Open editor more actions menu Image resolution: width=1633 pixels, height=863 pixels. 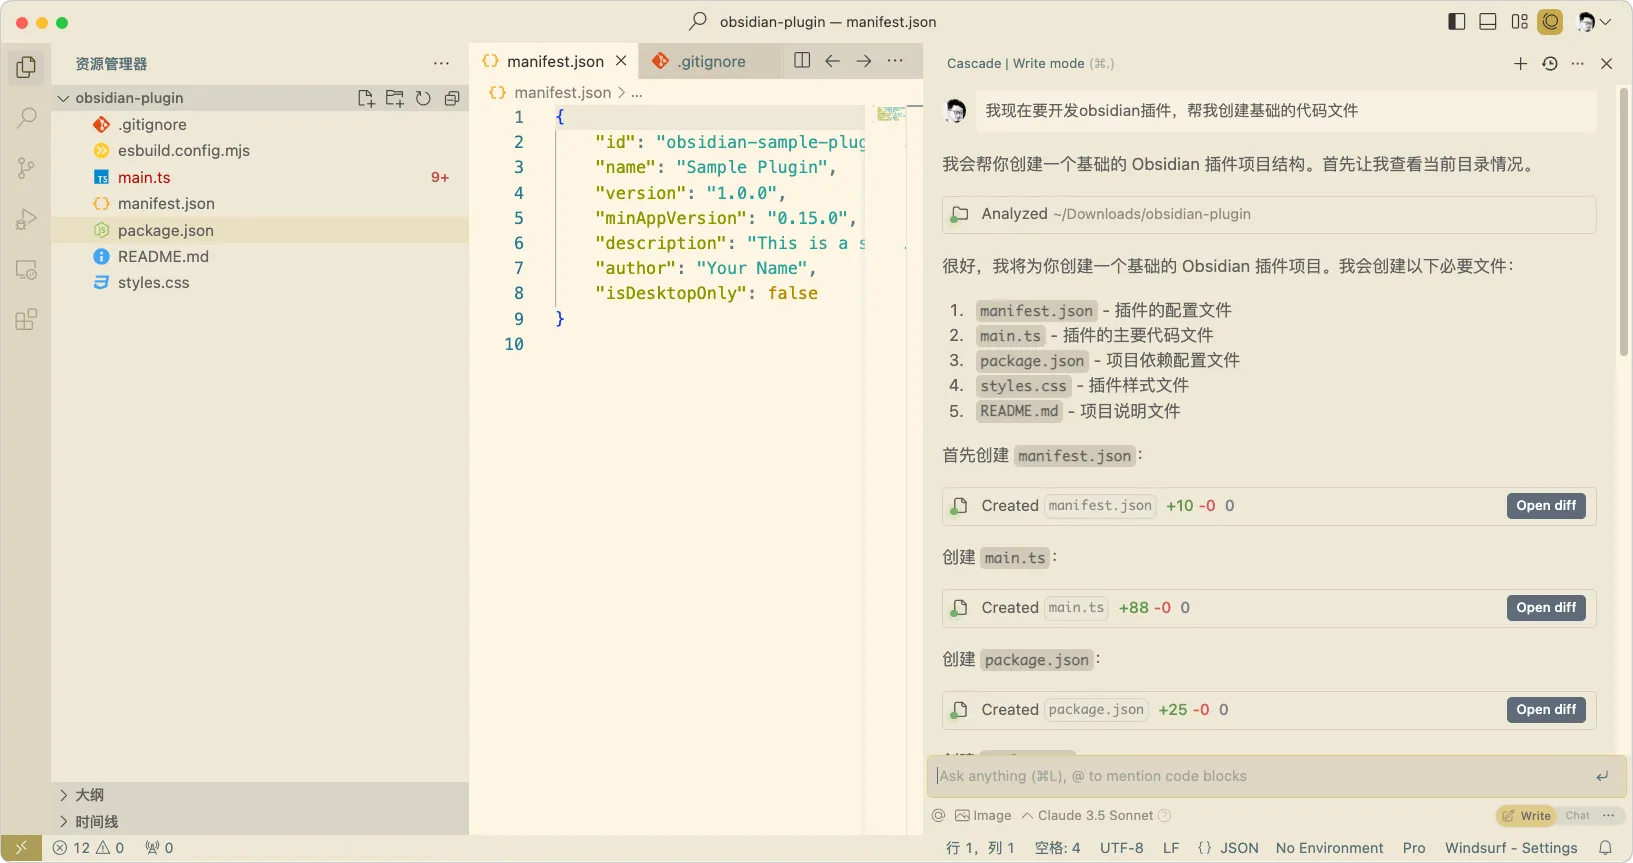point(895,61)
